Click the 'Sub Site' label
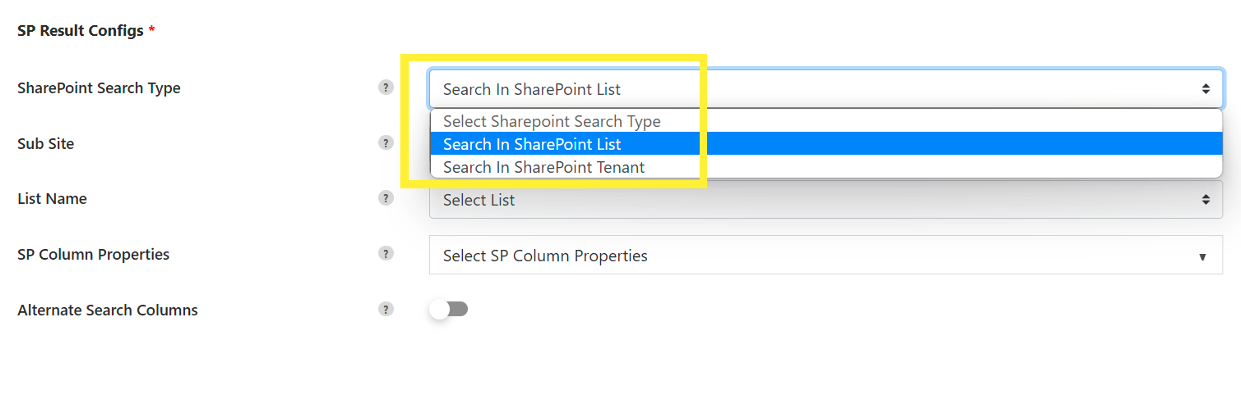This screenshot has height=396, width=1241. [45, 143]
